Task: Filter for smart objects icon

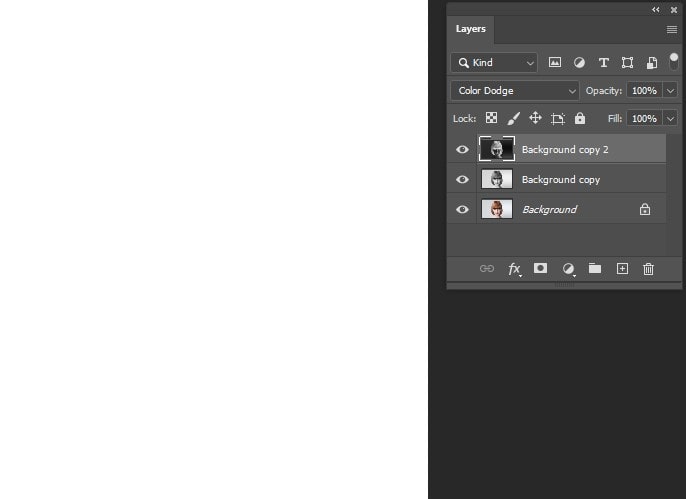Action: click(x=652, y=63)
